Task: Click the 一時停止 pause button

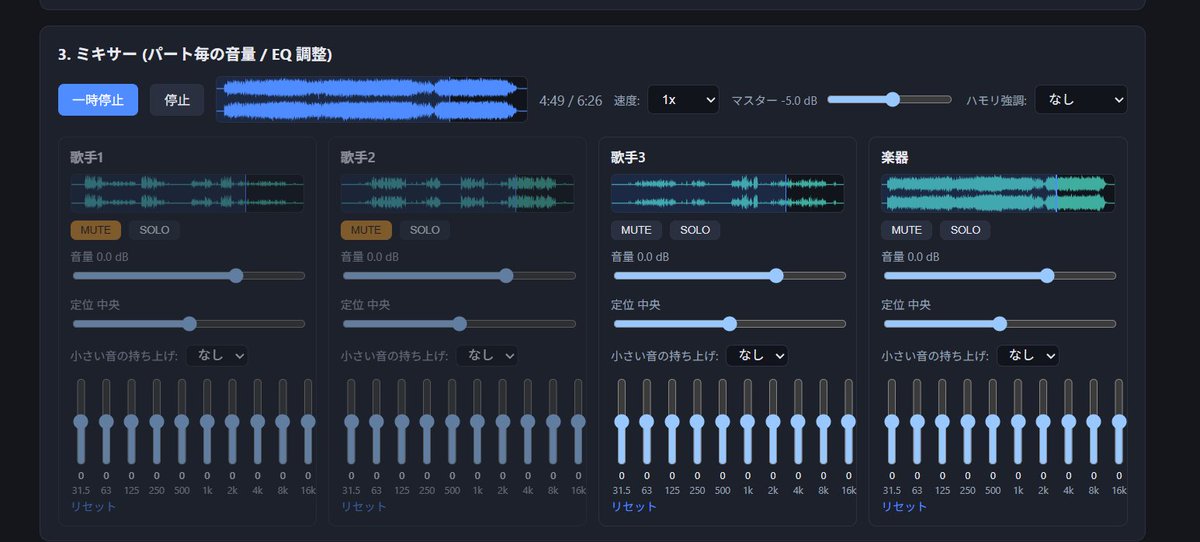Action: (98, 100)
